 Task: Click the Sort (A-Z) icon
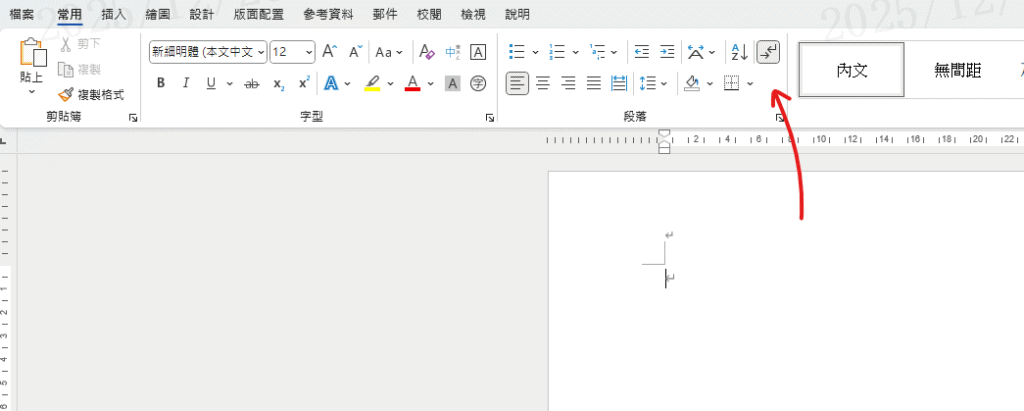point(738,51)
